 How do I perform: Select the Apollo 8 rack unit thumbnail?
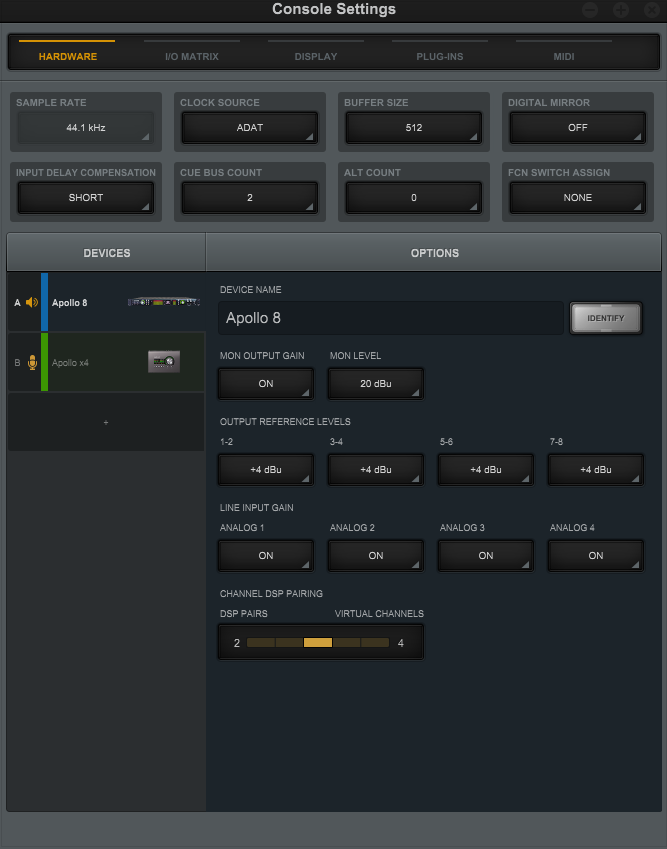click(x=164, y=302)
